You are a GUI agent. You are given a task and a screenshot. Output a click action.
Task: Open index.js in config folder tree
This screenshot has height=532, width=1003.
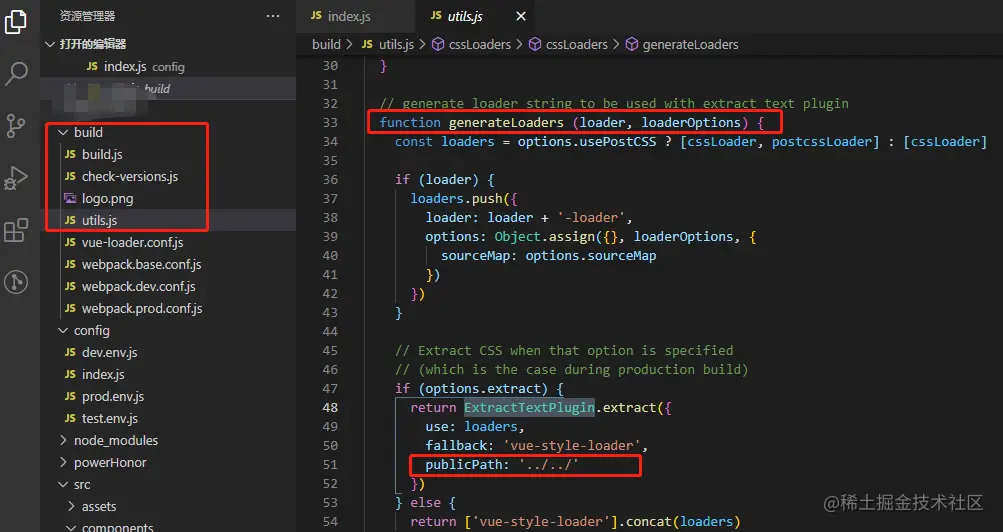(x=168, y=375)
